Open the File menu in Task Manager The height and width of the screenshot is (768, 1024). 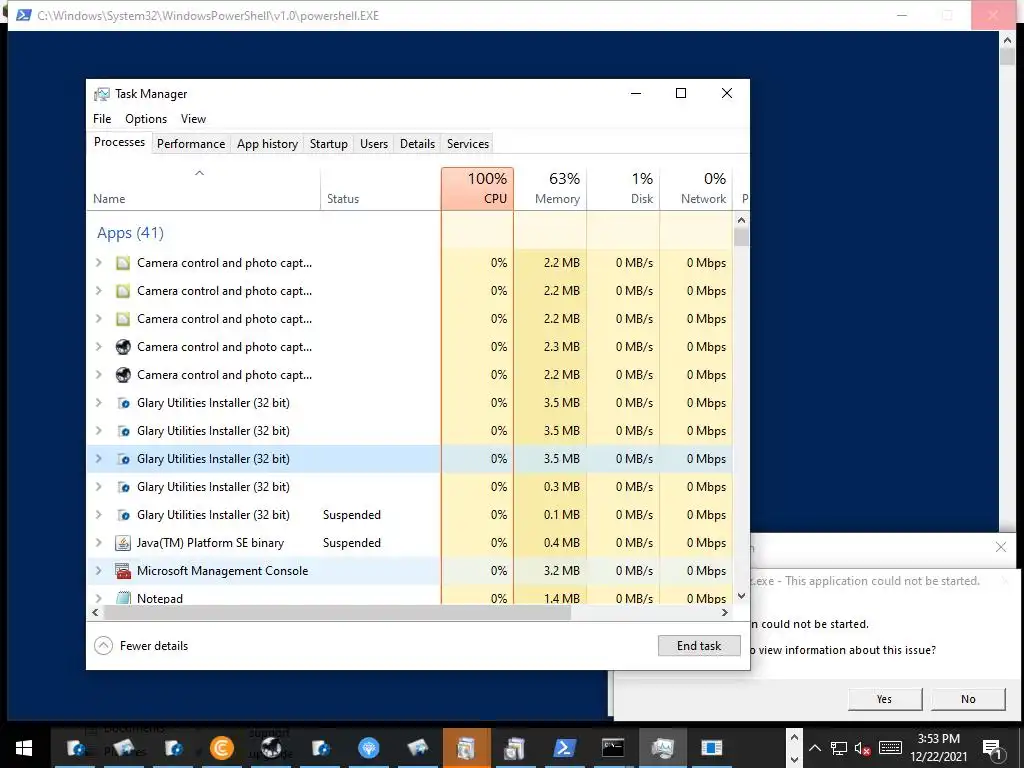102,119
